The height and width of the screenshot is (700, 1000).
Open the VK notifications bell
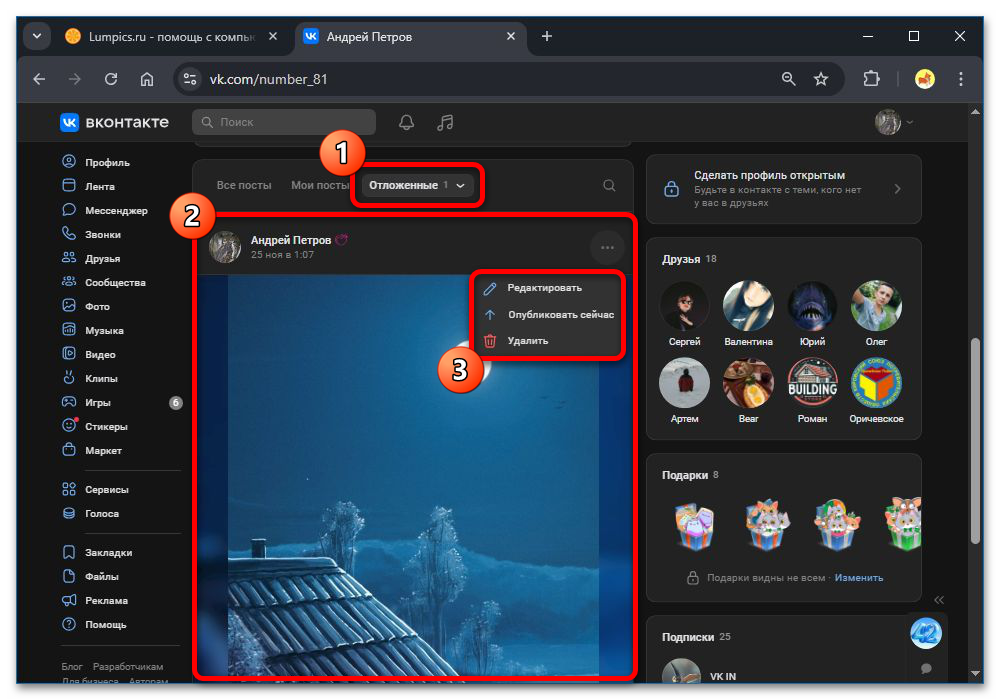coord(406,122)
